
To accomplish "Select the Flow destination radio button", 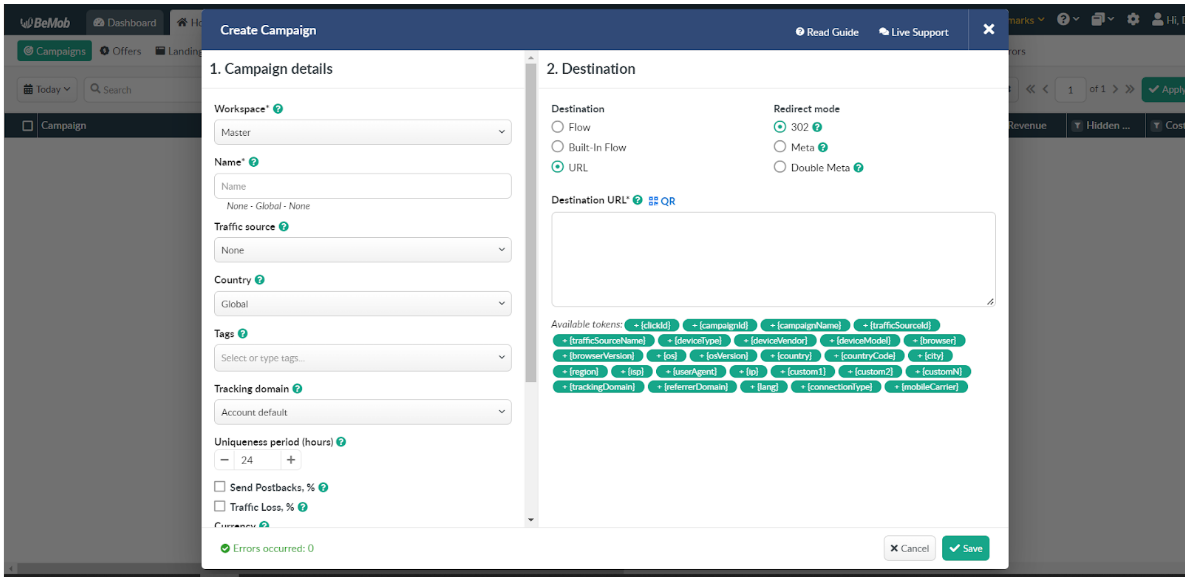I will click(558, 127).
